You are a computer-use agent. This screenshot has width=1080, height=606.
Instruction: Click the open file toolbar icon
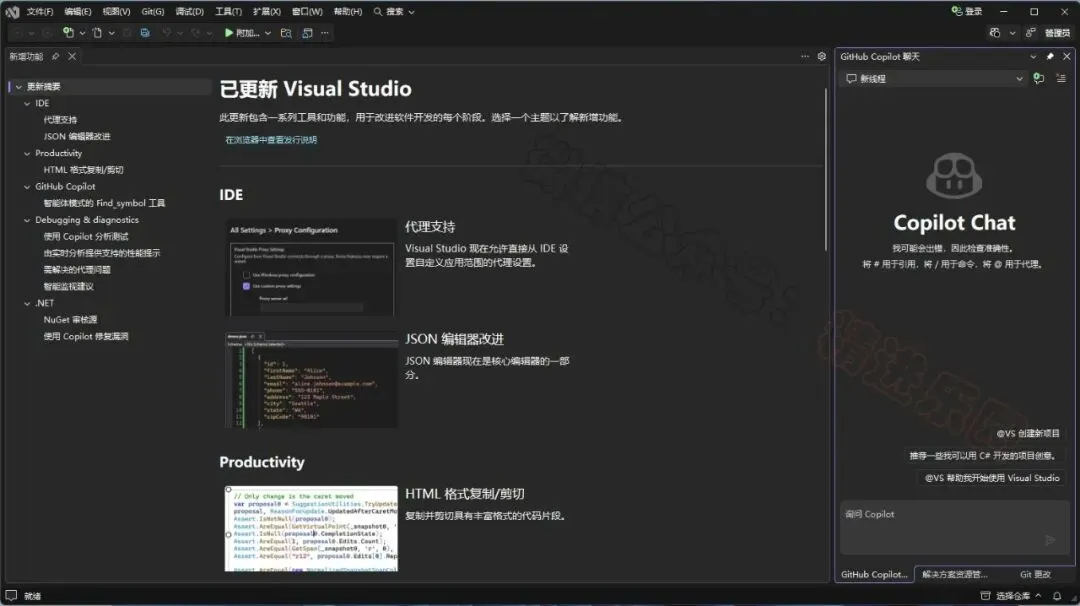pyautogui.click(x=97, y=32)
